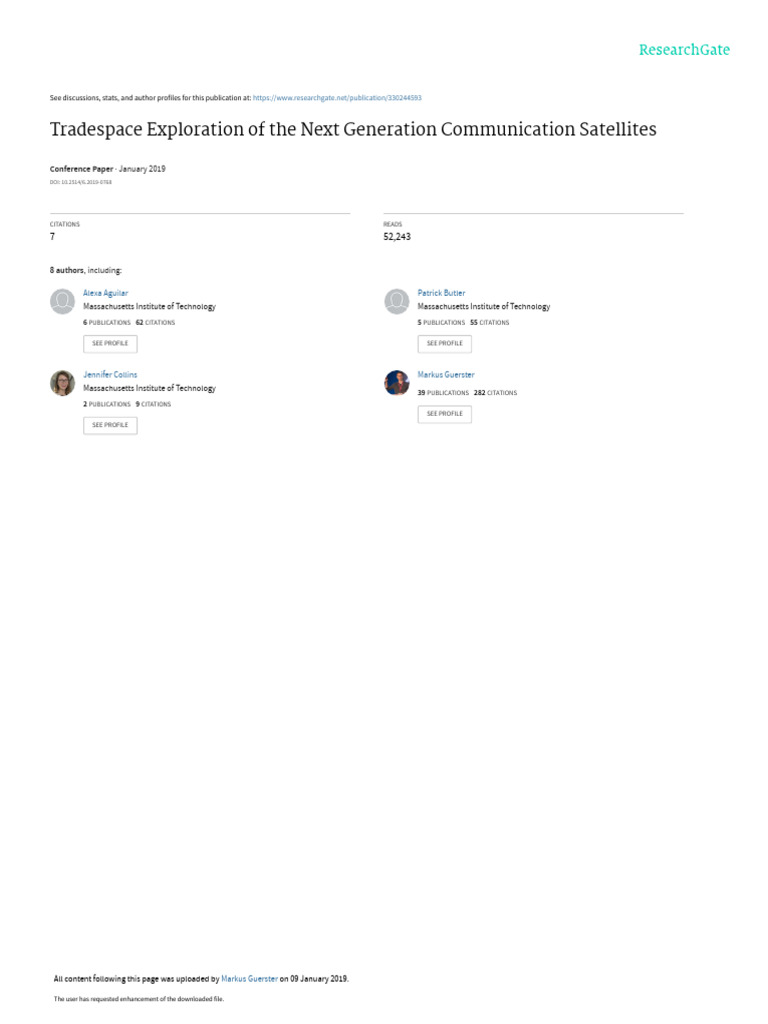The image size is (768, 1024).
Task: Select the Jennifer Collins author name link
Action: click(110, 375)
